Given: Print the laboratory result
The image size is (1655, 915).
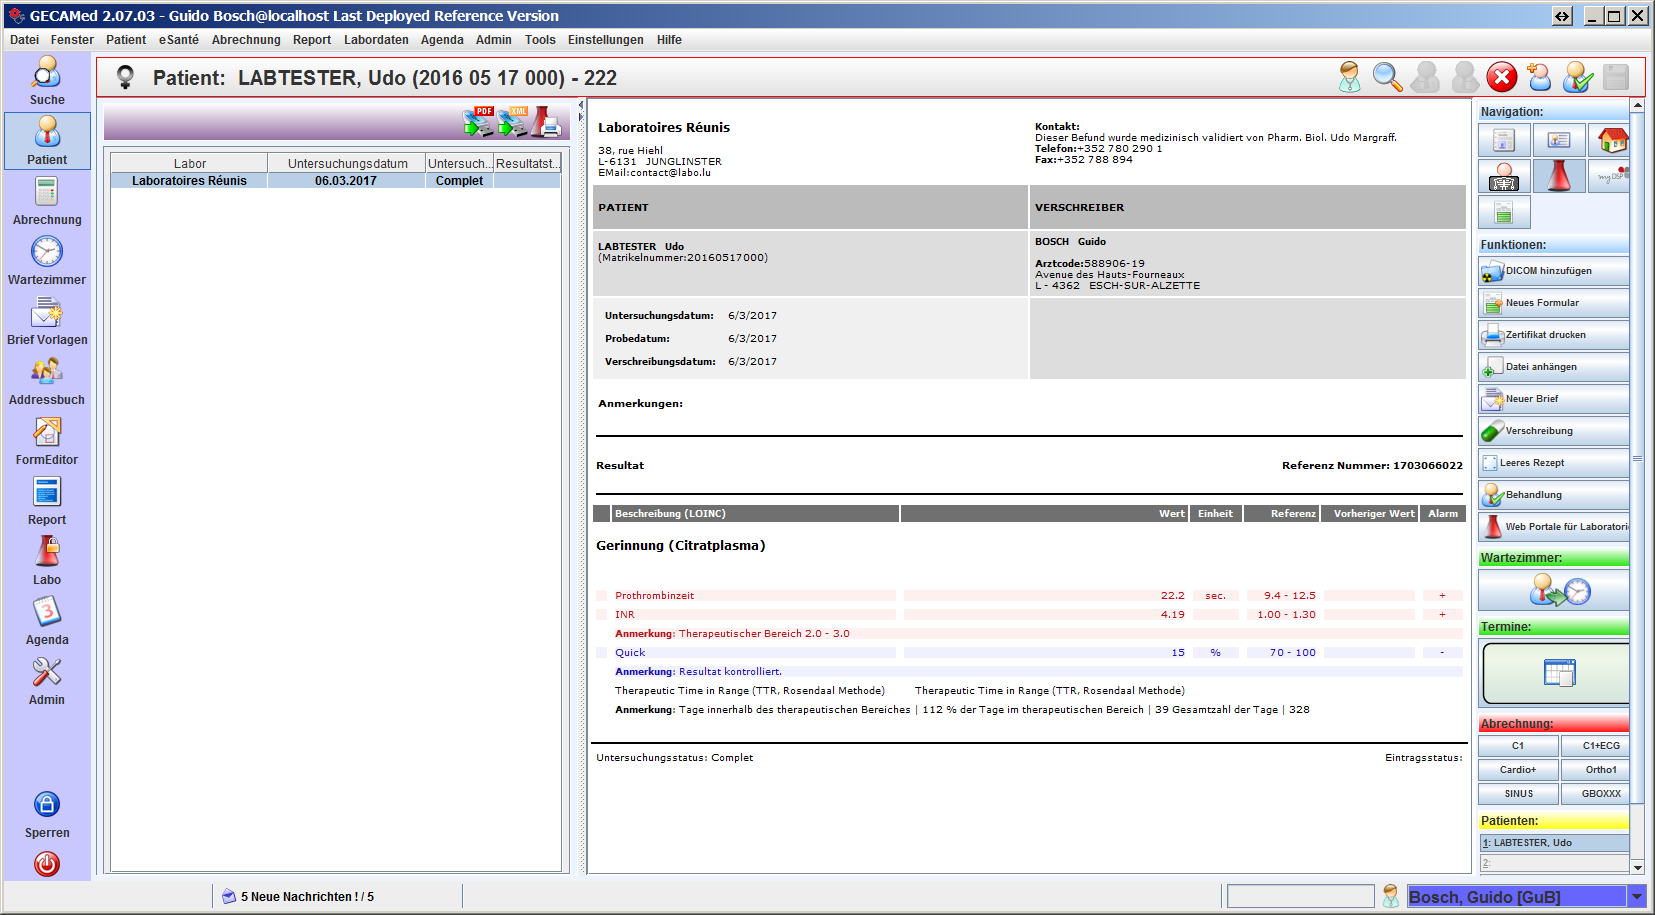Looking at the screenshot, I should pos(546,122).
